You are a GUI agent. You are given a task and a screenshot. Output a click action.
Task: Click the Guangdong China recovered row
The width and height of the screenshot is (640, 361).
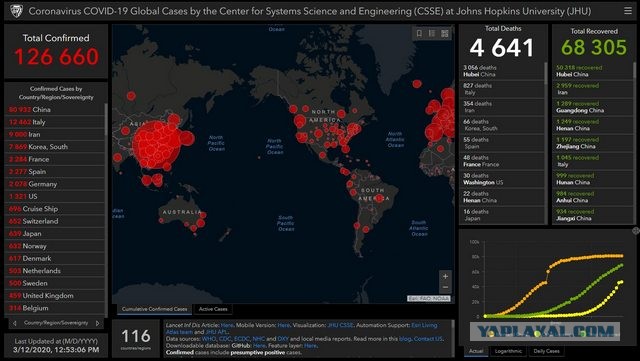(593, 107)
